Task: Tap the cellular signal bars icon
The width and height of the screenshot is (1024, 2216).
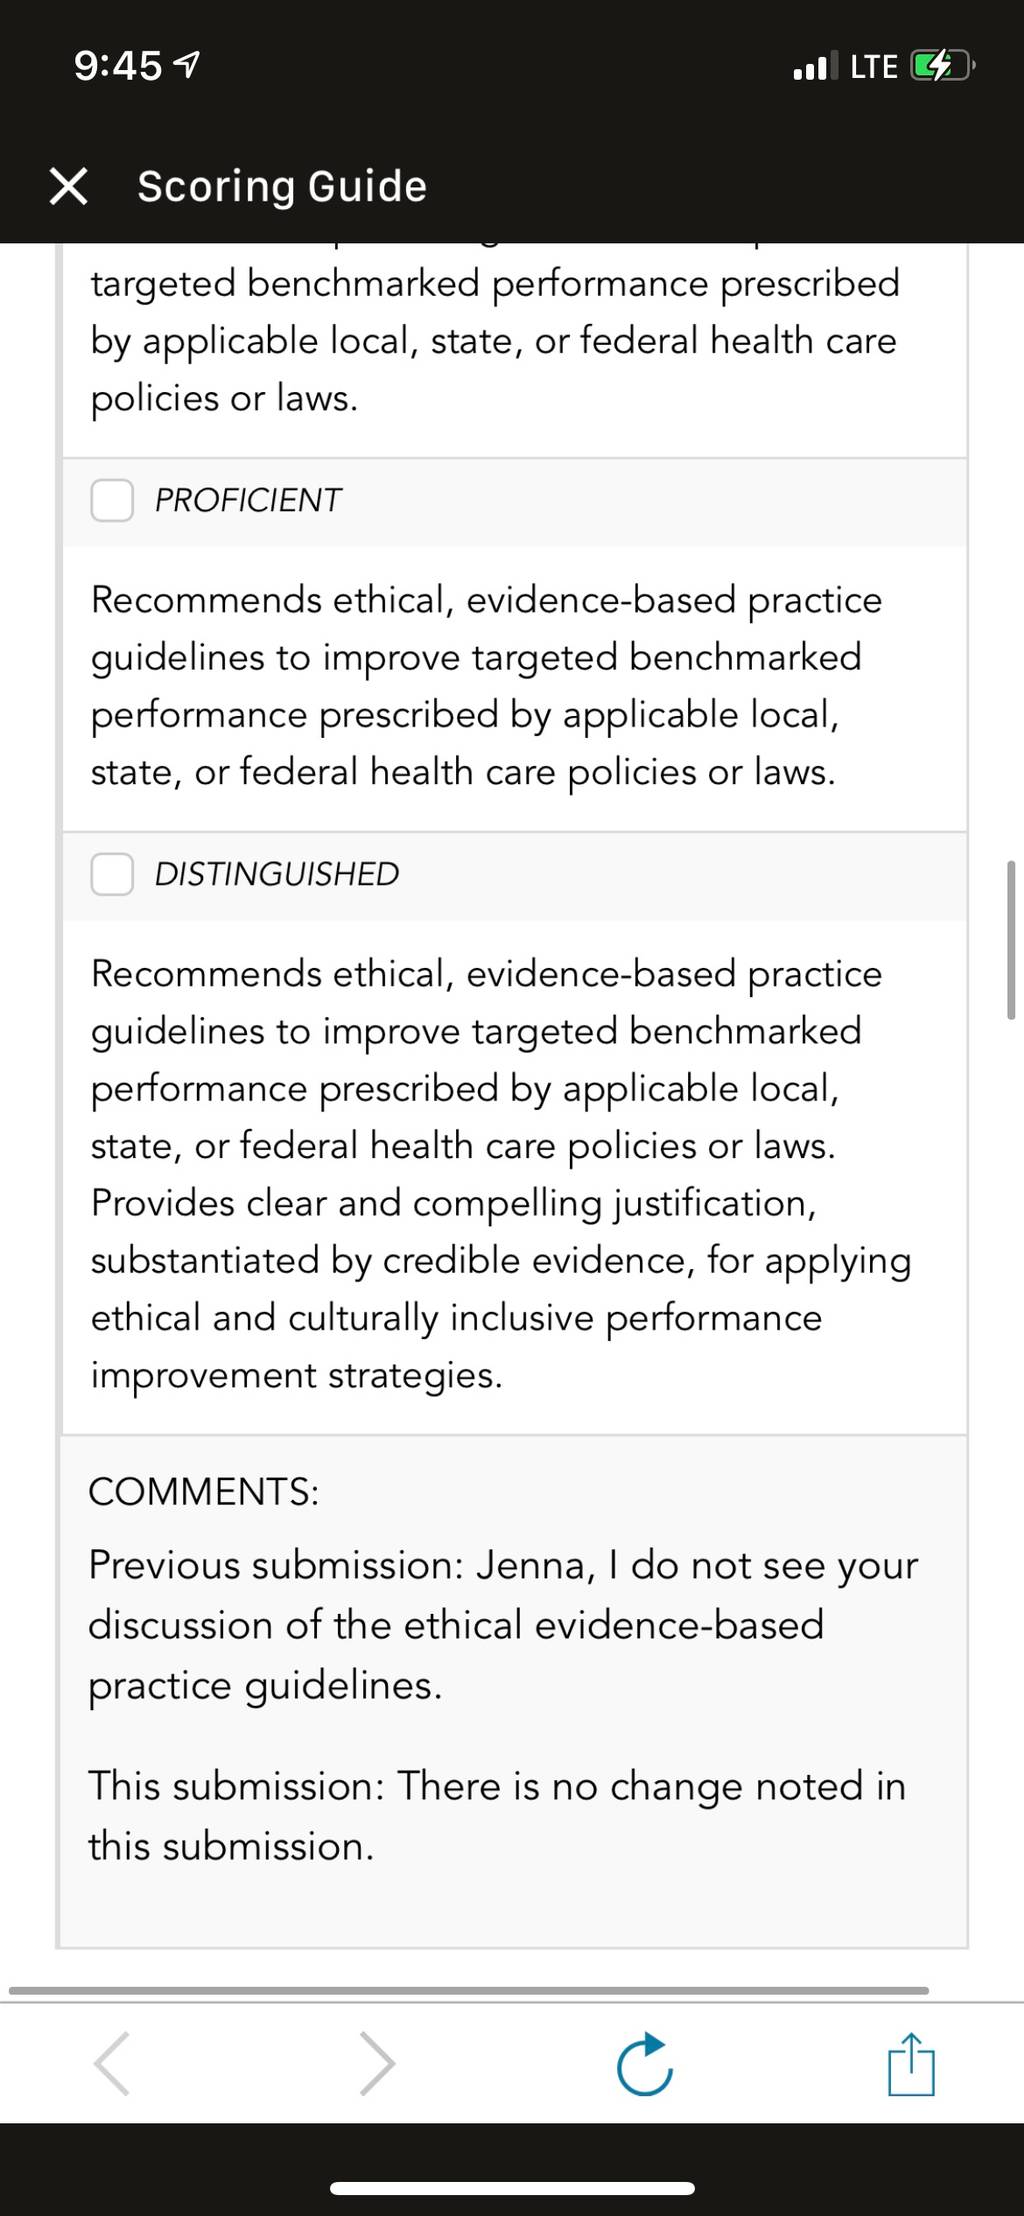Action: (811, 67)
